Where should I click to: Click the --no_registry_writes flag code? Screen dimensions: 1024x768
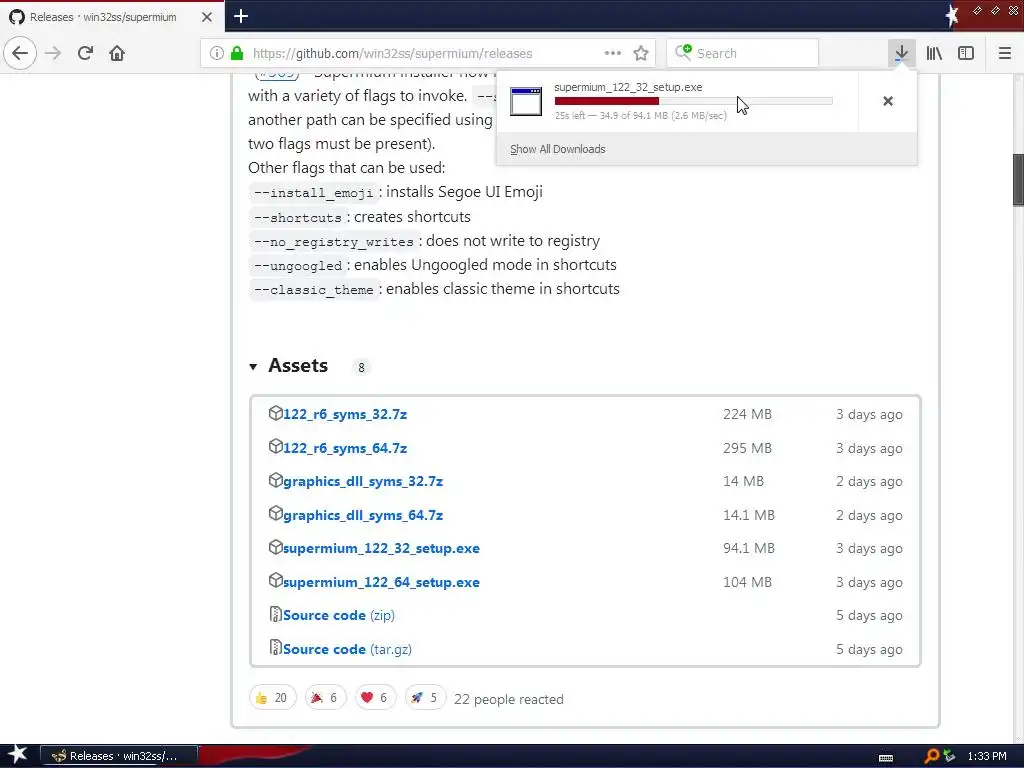coord(334,242)
